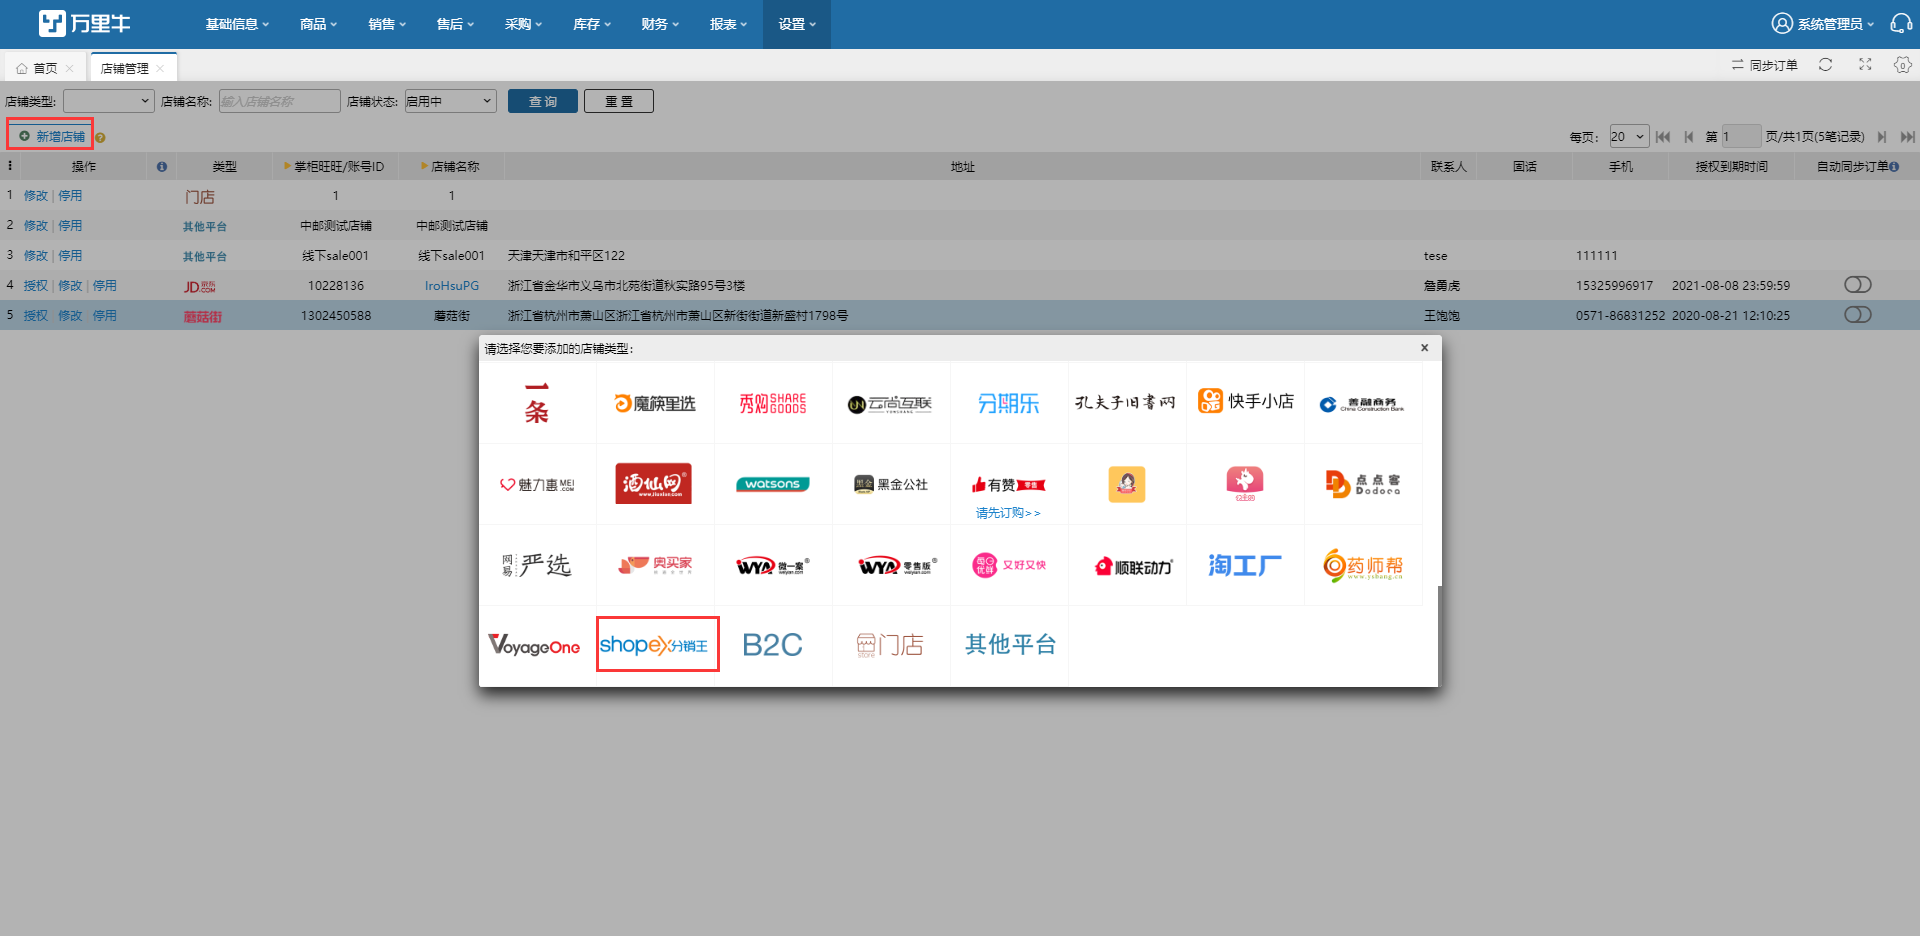Click the help icon beside 新增店铺
1920x937 pixels.
100,138
